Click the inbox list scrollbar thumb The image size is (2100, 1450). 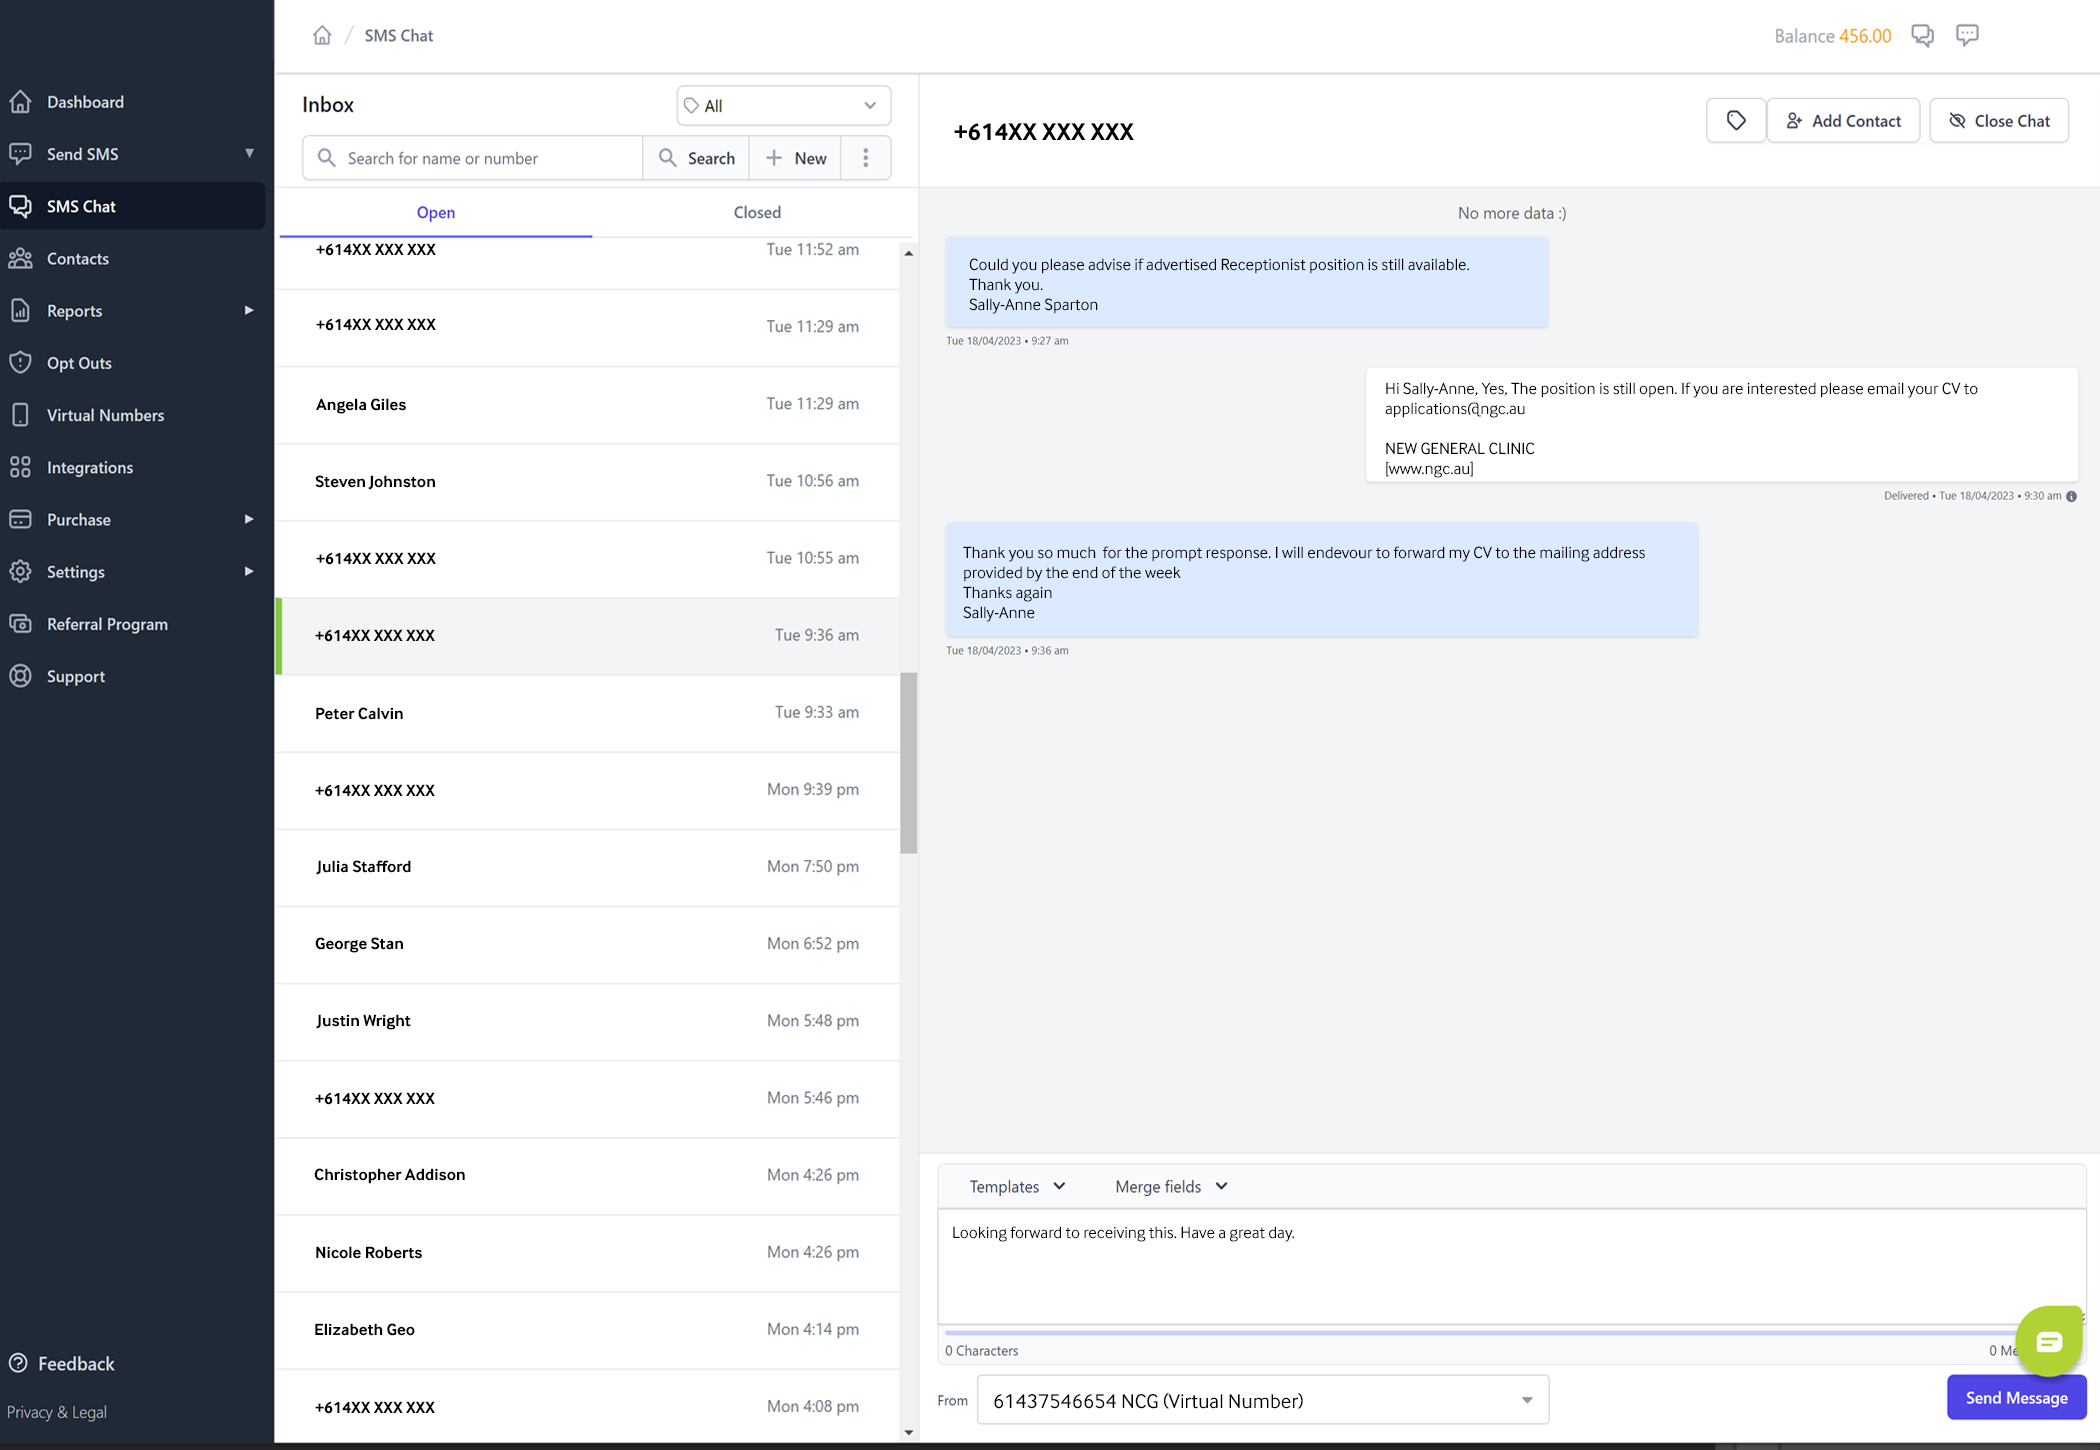tap(909, 762)
